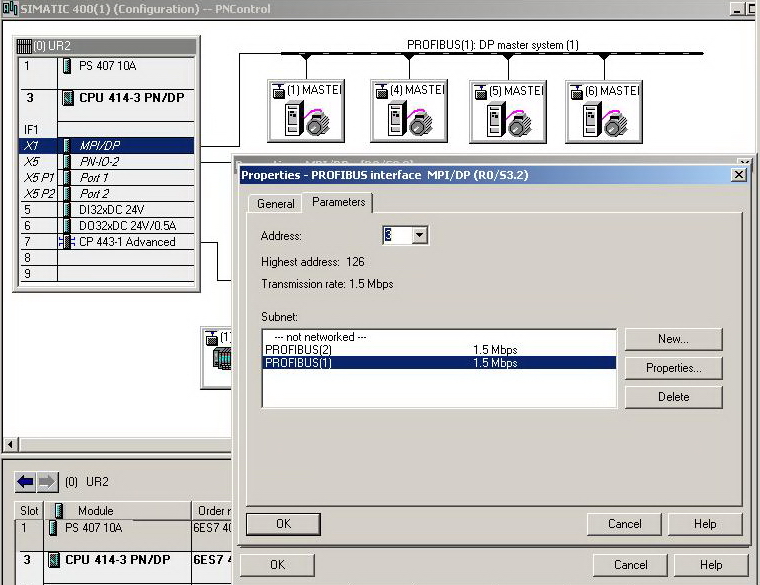
Task: Open Help in PROFIBUS interface dialog
Action: point(705,524)
